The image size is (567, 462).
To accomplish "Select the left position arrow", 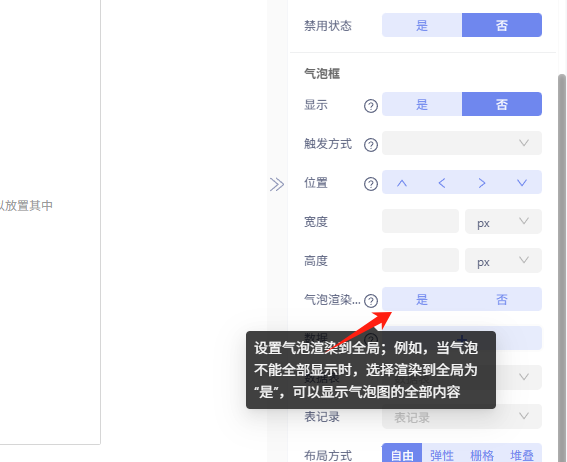I will [x=442, y=183].
